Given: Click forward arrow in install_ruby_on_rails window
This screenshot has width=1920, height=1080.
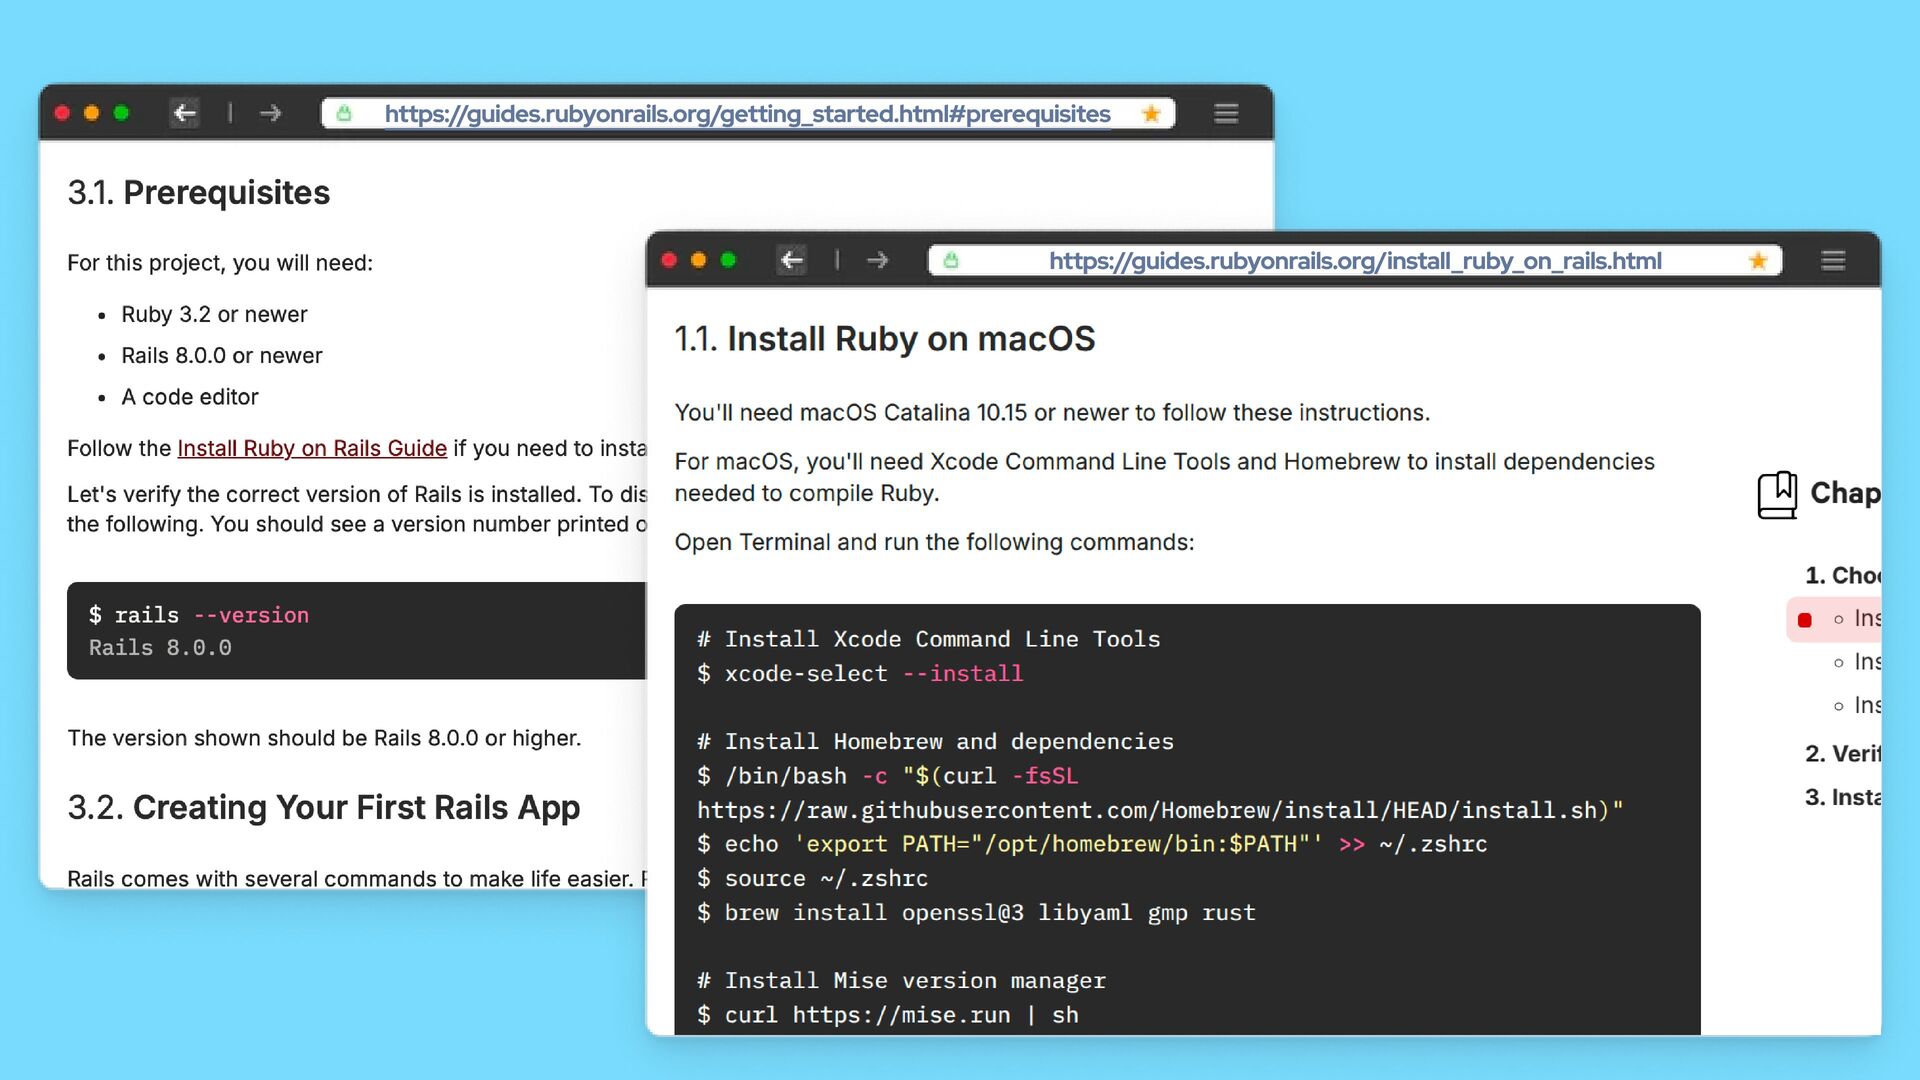Looking at the screenshot, I should tap(877, 260).
